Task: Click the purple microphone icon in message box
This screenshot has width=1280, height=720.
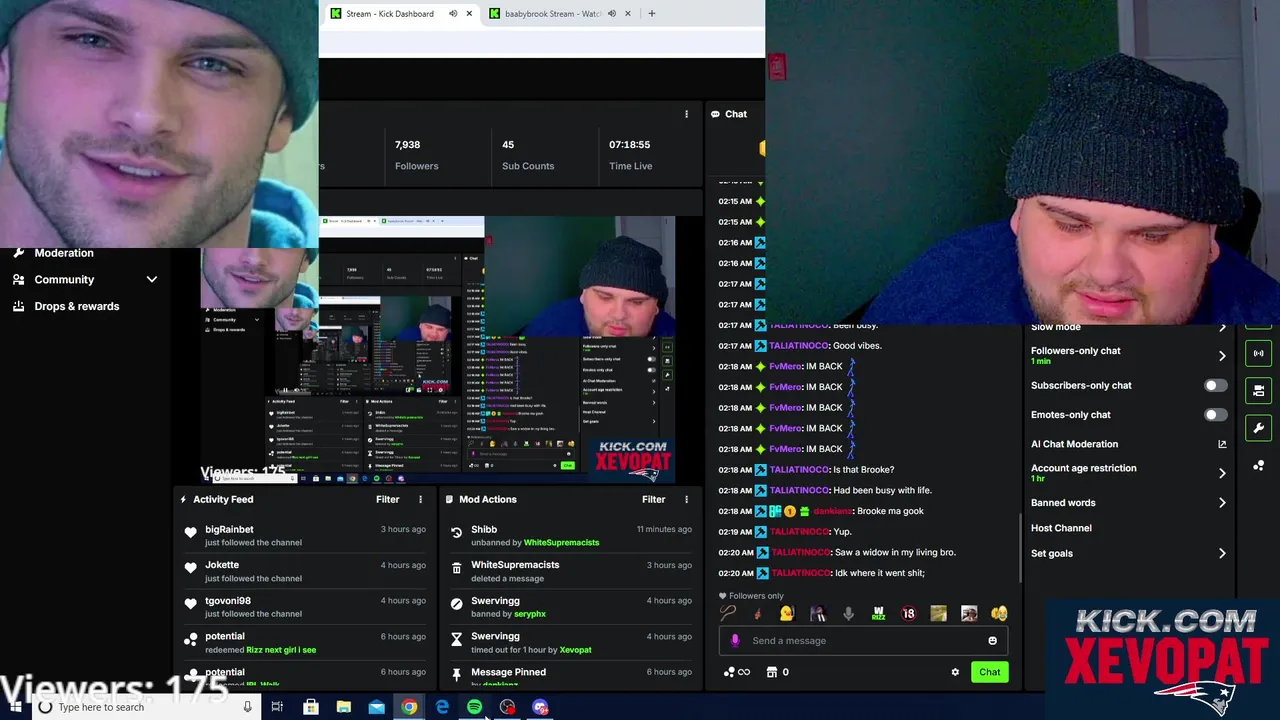Action: click(x=735, y=641)
